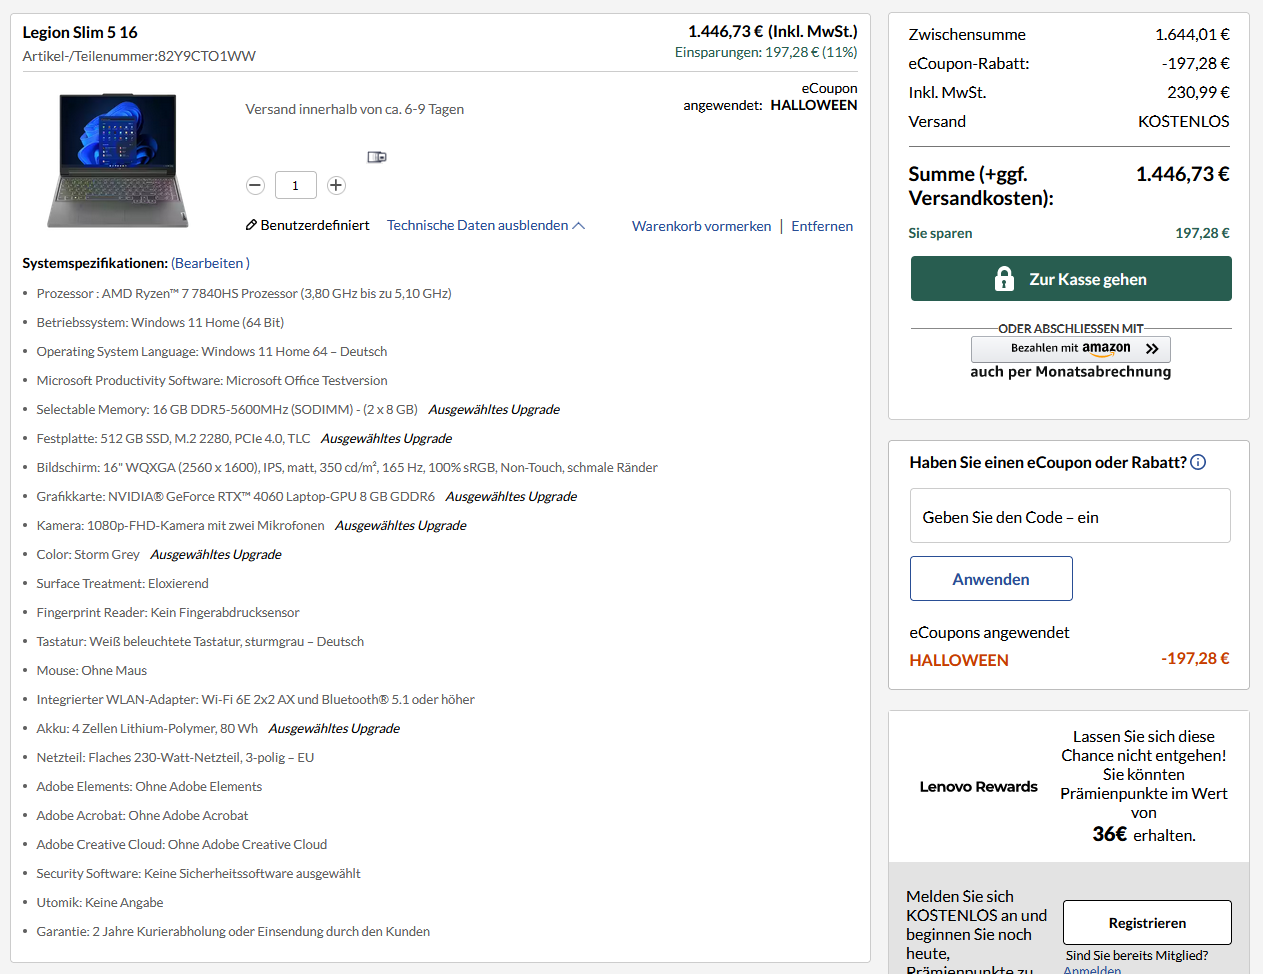Select the Security Software line

pos(198,873)
